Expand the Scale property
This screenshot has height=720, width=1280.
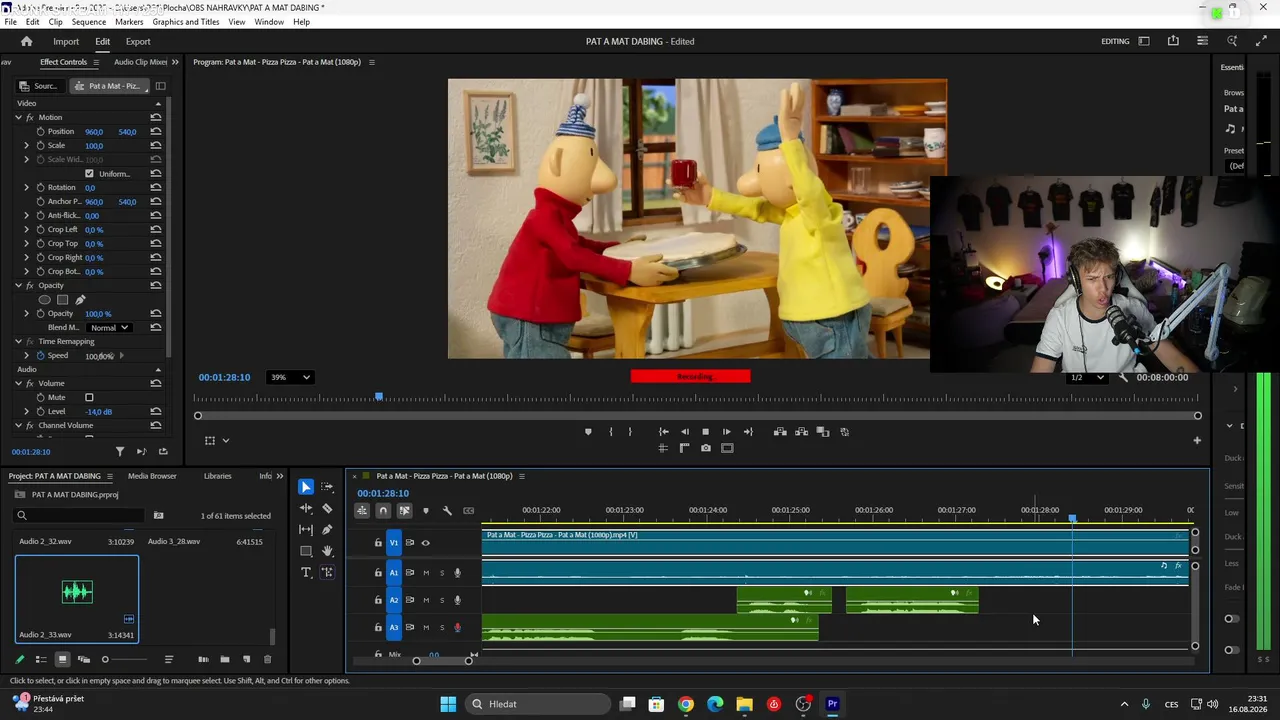[27, 145]
